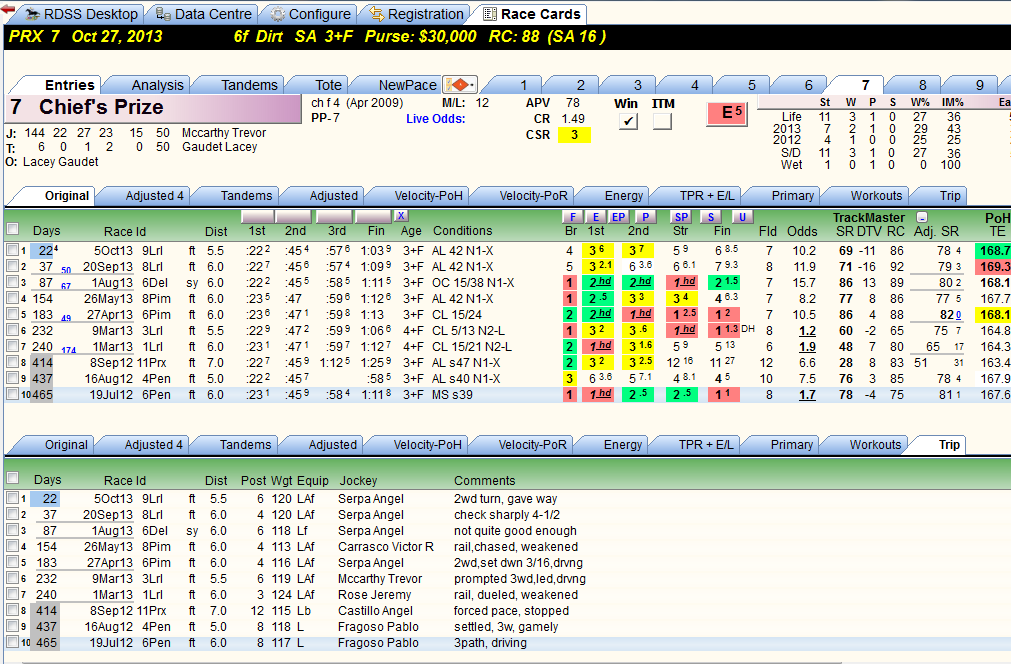Viewport: 1011px width, 664px height.
Task: Switch to the Data Centre tab
Action: click(x=204, y=14)
